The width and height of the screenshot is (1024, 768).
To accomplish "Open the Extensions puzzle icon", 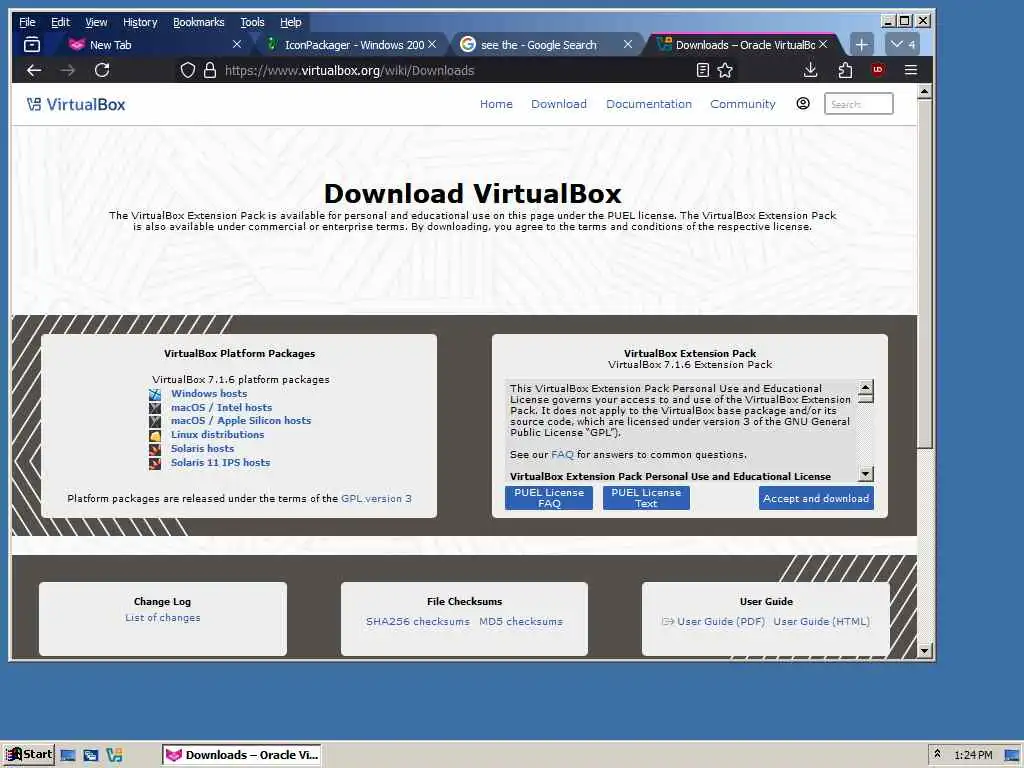I will click(x=845, y=70).
